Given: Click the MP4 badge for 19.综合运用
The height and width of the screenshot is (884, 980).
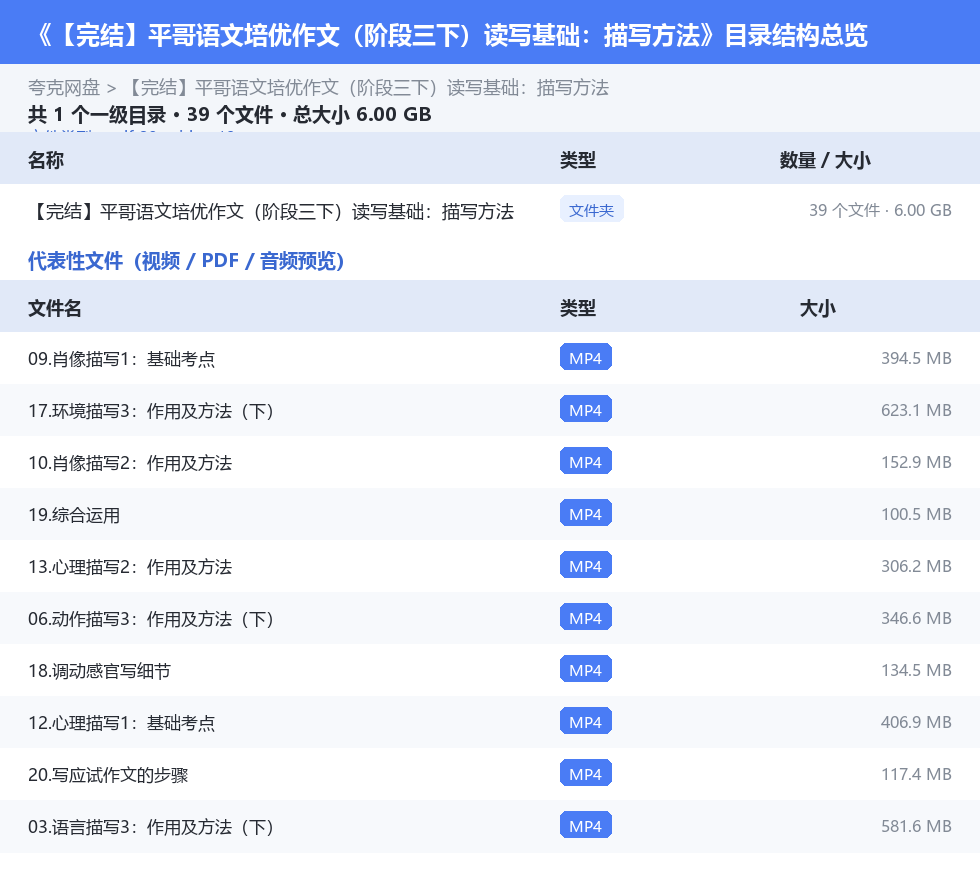Looking at the screenshot, I should pyautogui.click(x=586, y=513).
